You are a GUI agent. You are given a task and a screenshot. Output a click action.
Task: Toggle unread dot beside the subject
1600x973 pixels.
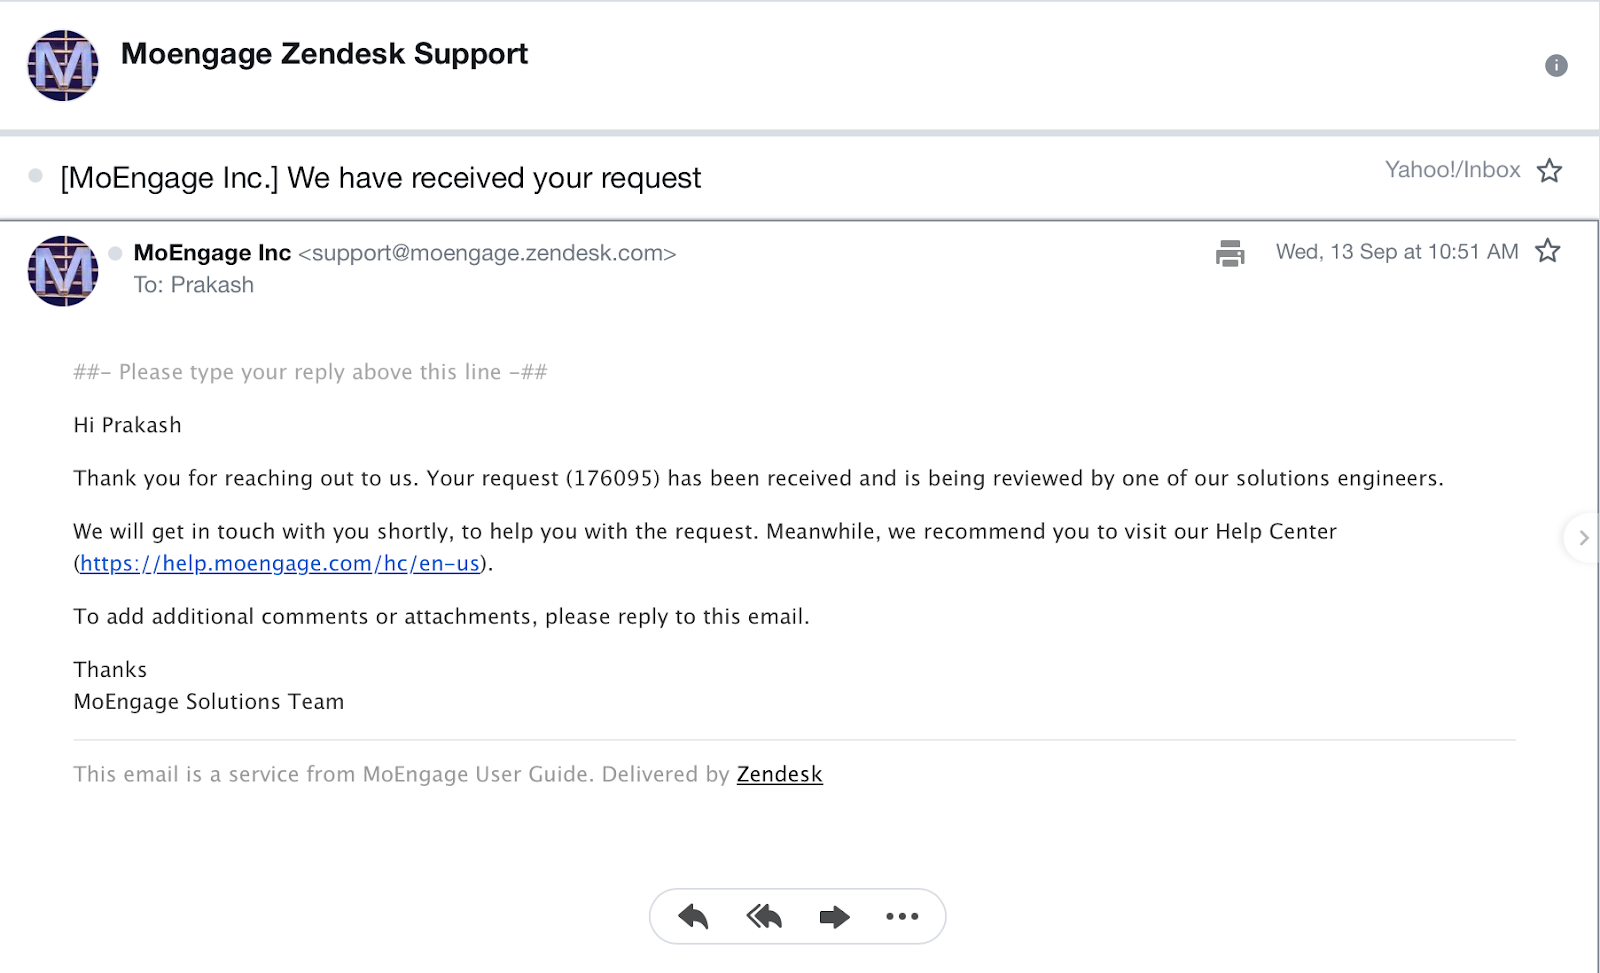(36, 176)
